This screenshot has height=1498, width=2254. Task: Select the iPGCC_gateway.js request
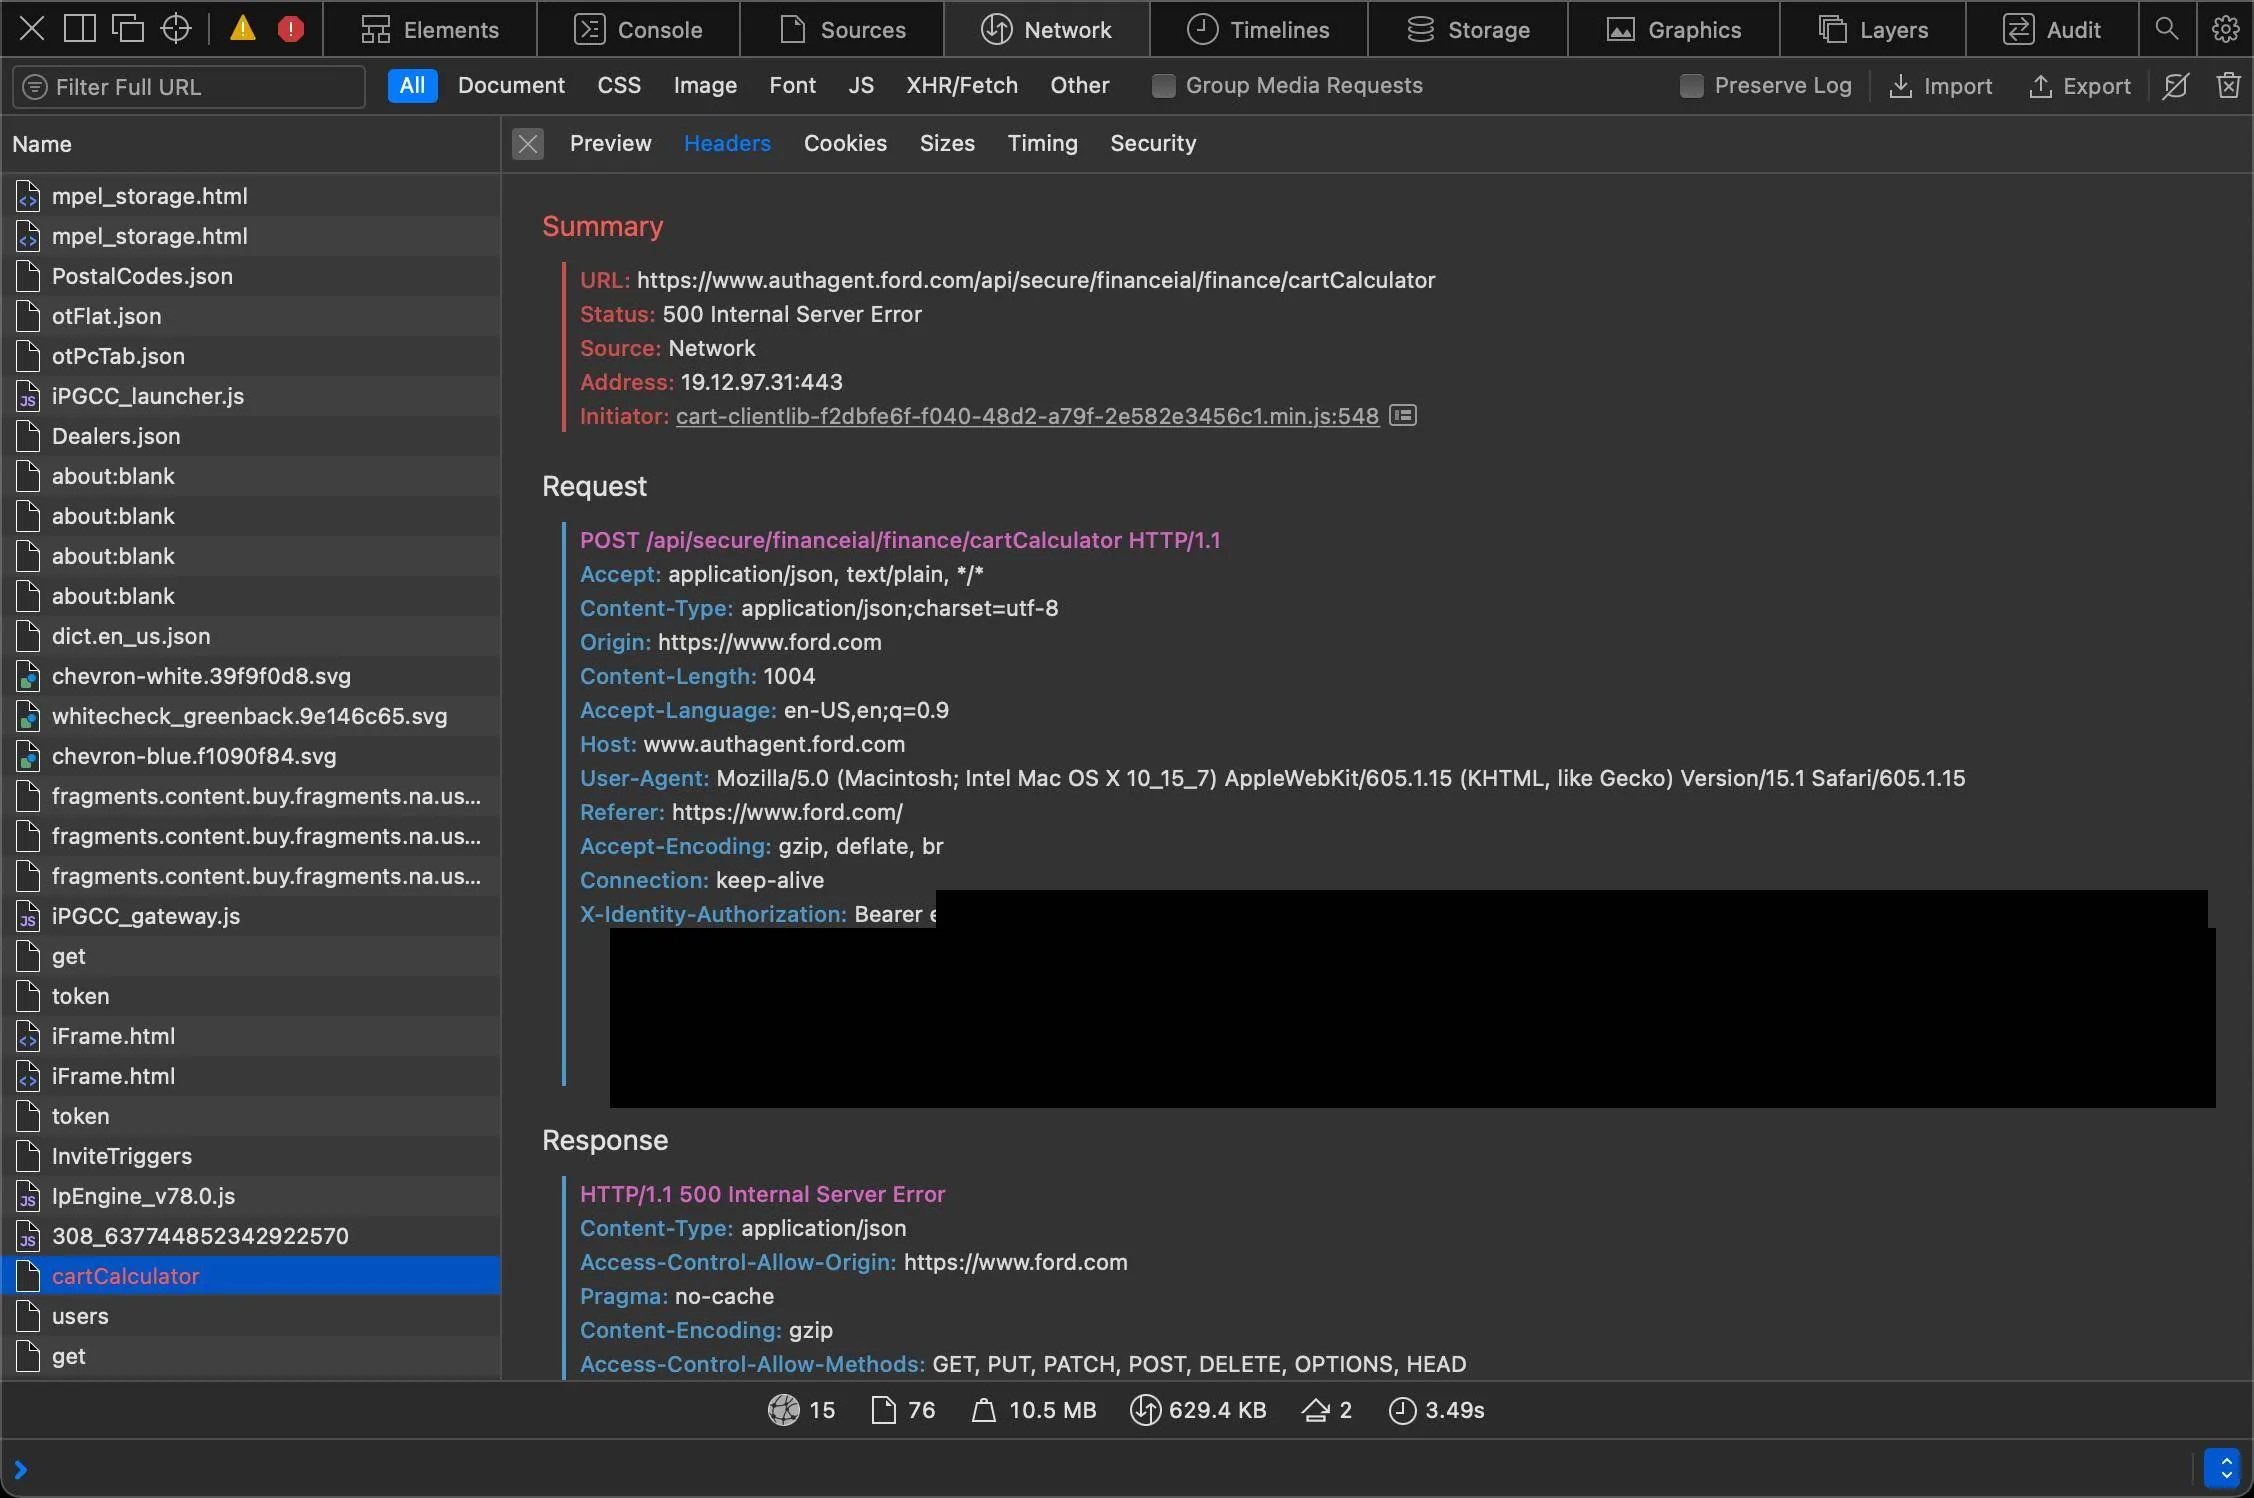coord(250,916)
